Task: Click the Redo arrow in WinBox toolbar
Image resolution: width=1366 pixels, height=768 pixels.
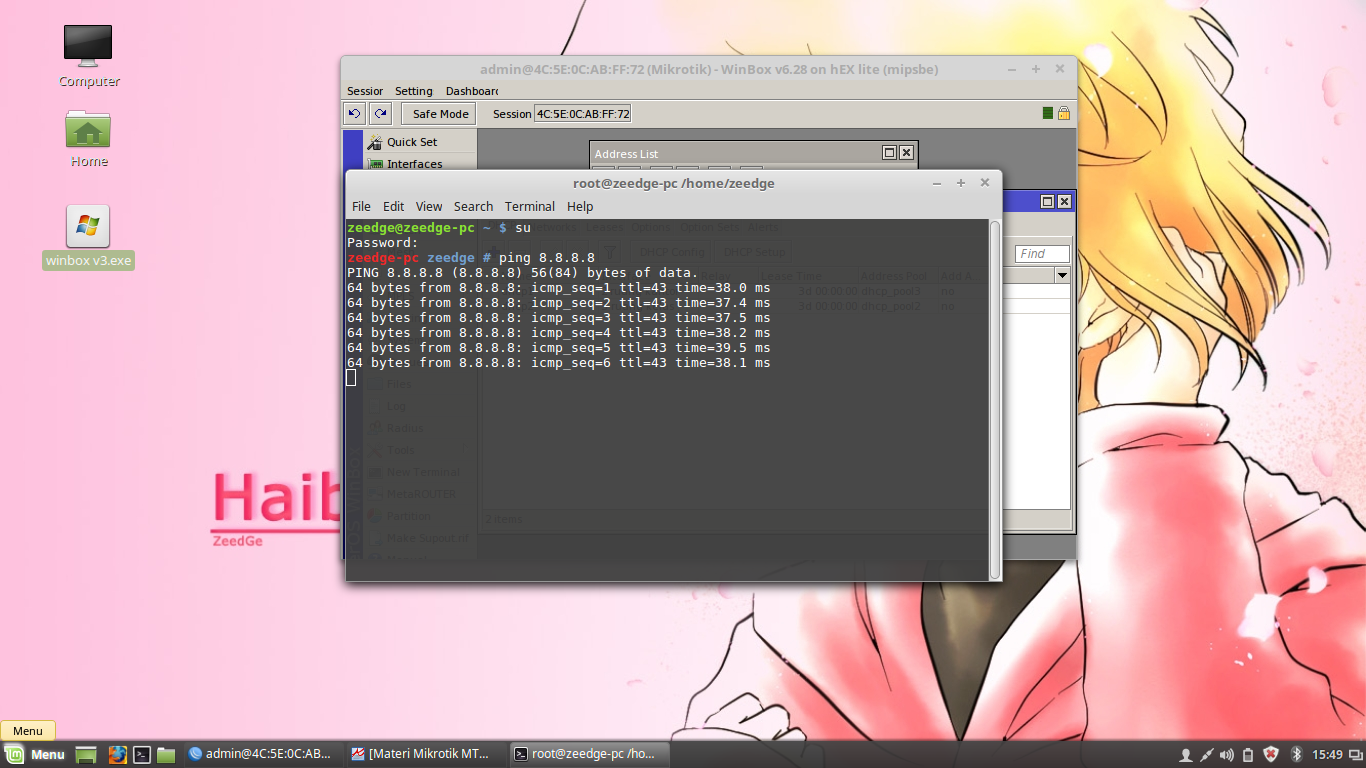Action: 380,113
